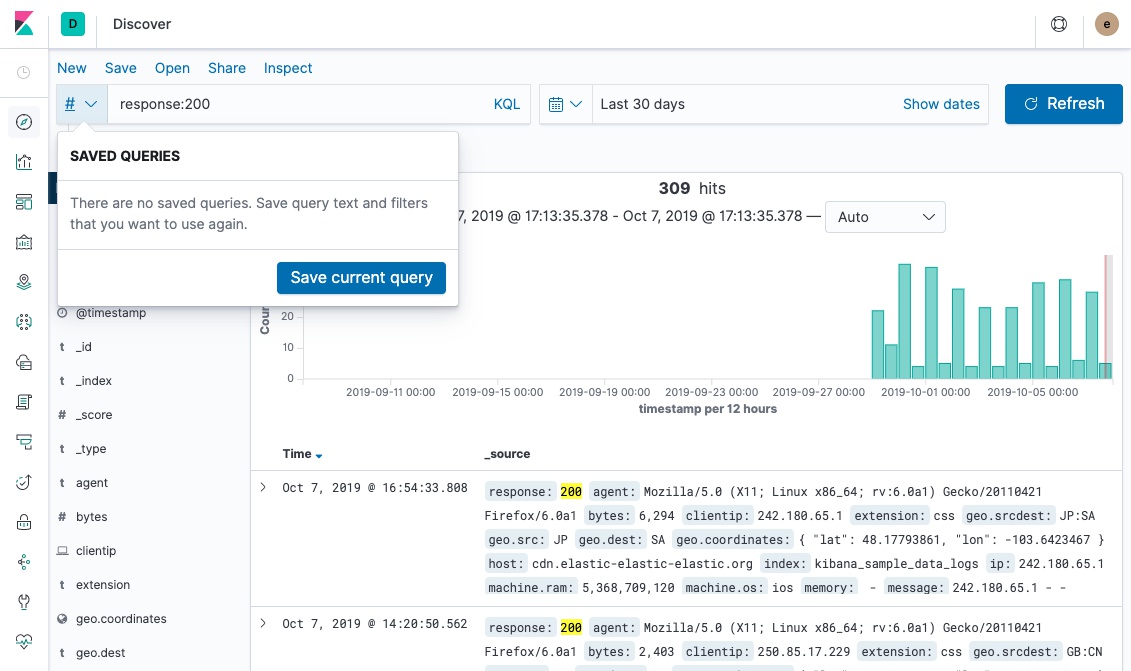Open Maps from the sidebar

coord(24,282)
